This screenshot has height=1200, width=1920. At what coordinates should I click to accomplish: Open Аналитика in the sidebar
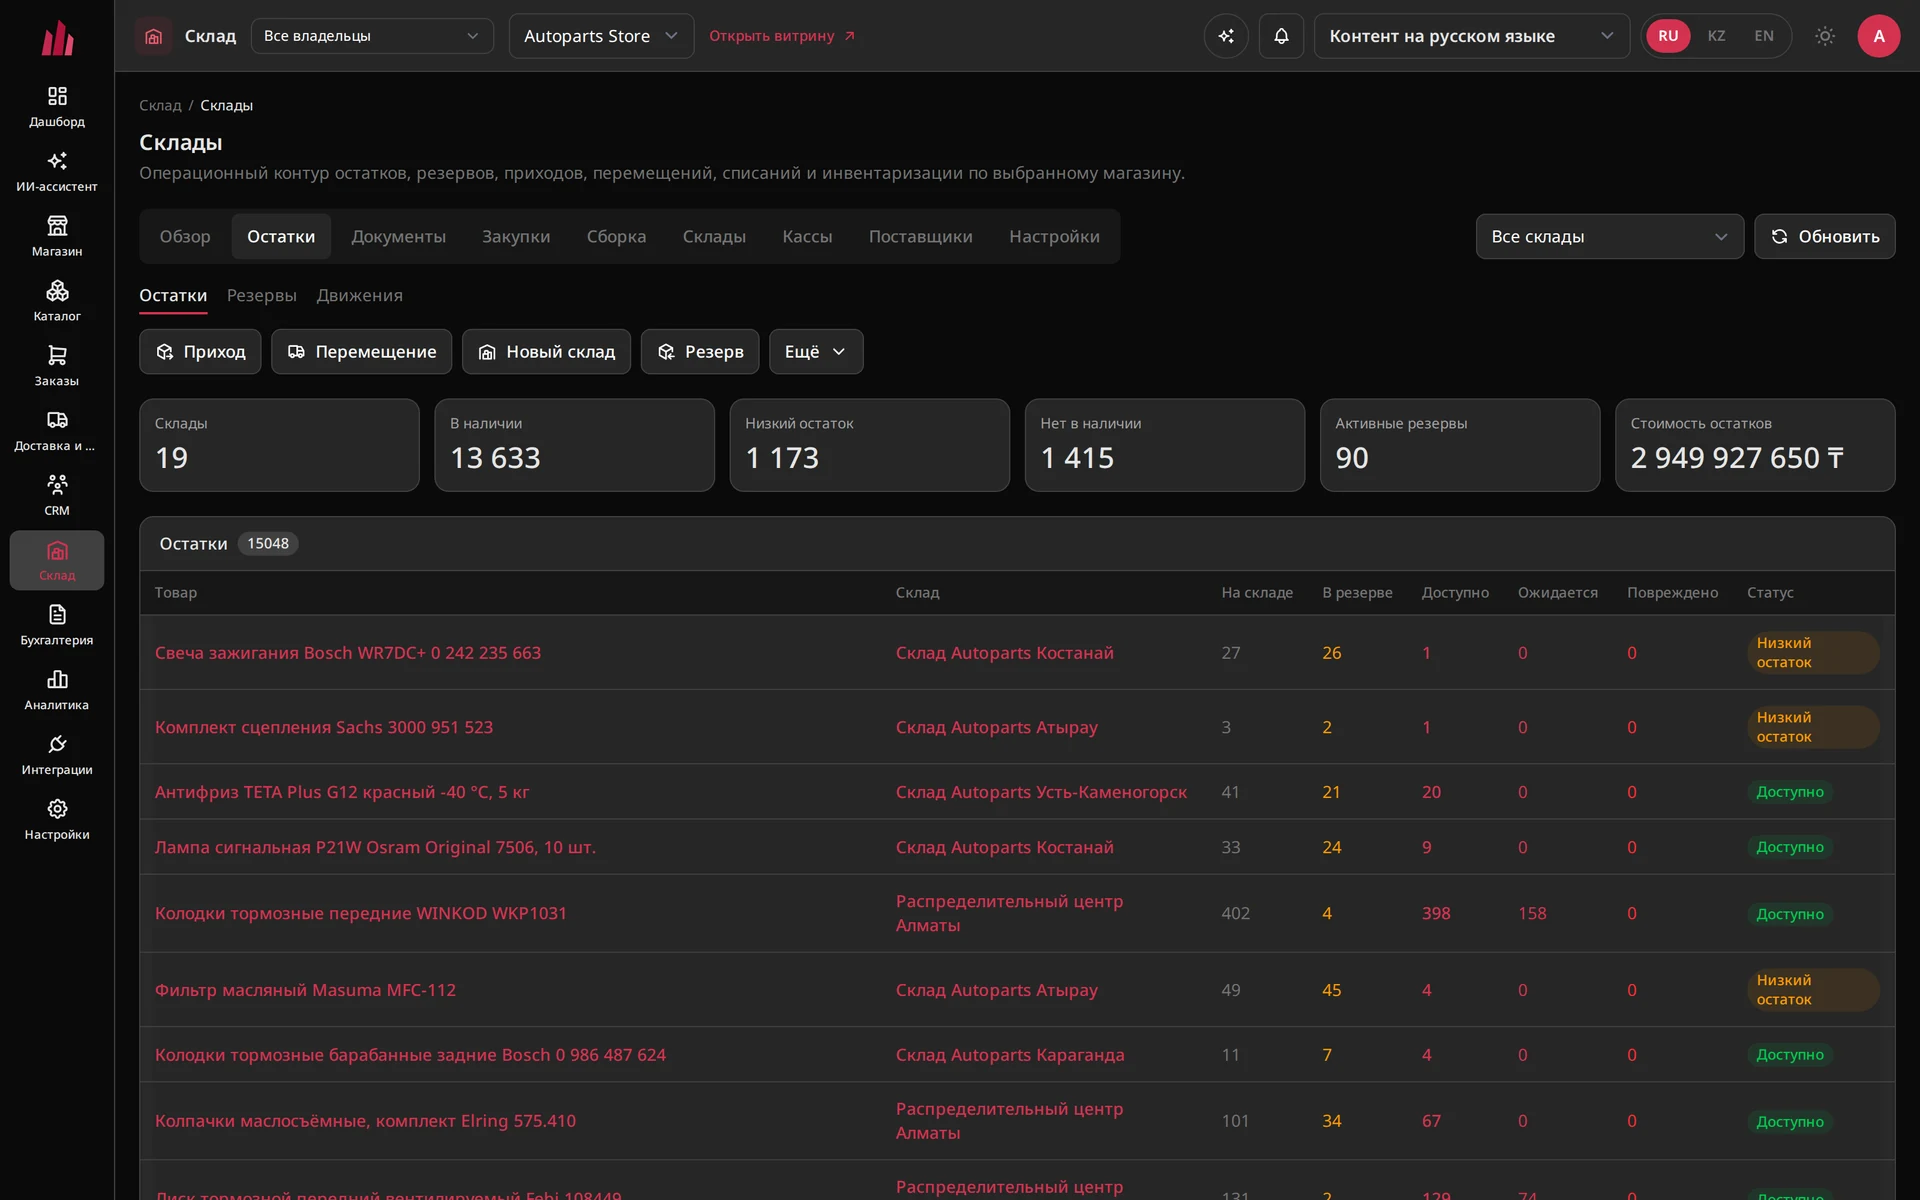pyautogui.click(x=57, y=690)
